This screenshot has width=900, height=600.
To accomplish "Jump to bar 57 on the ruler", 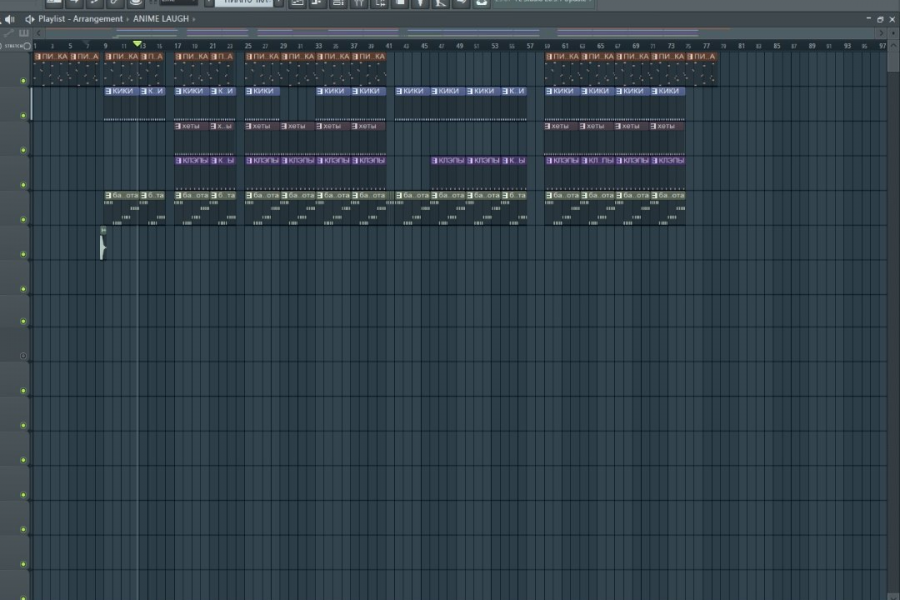I will 530,46.
